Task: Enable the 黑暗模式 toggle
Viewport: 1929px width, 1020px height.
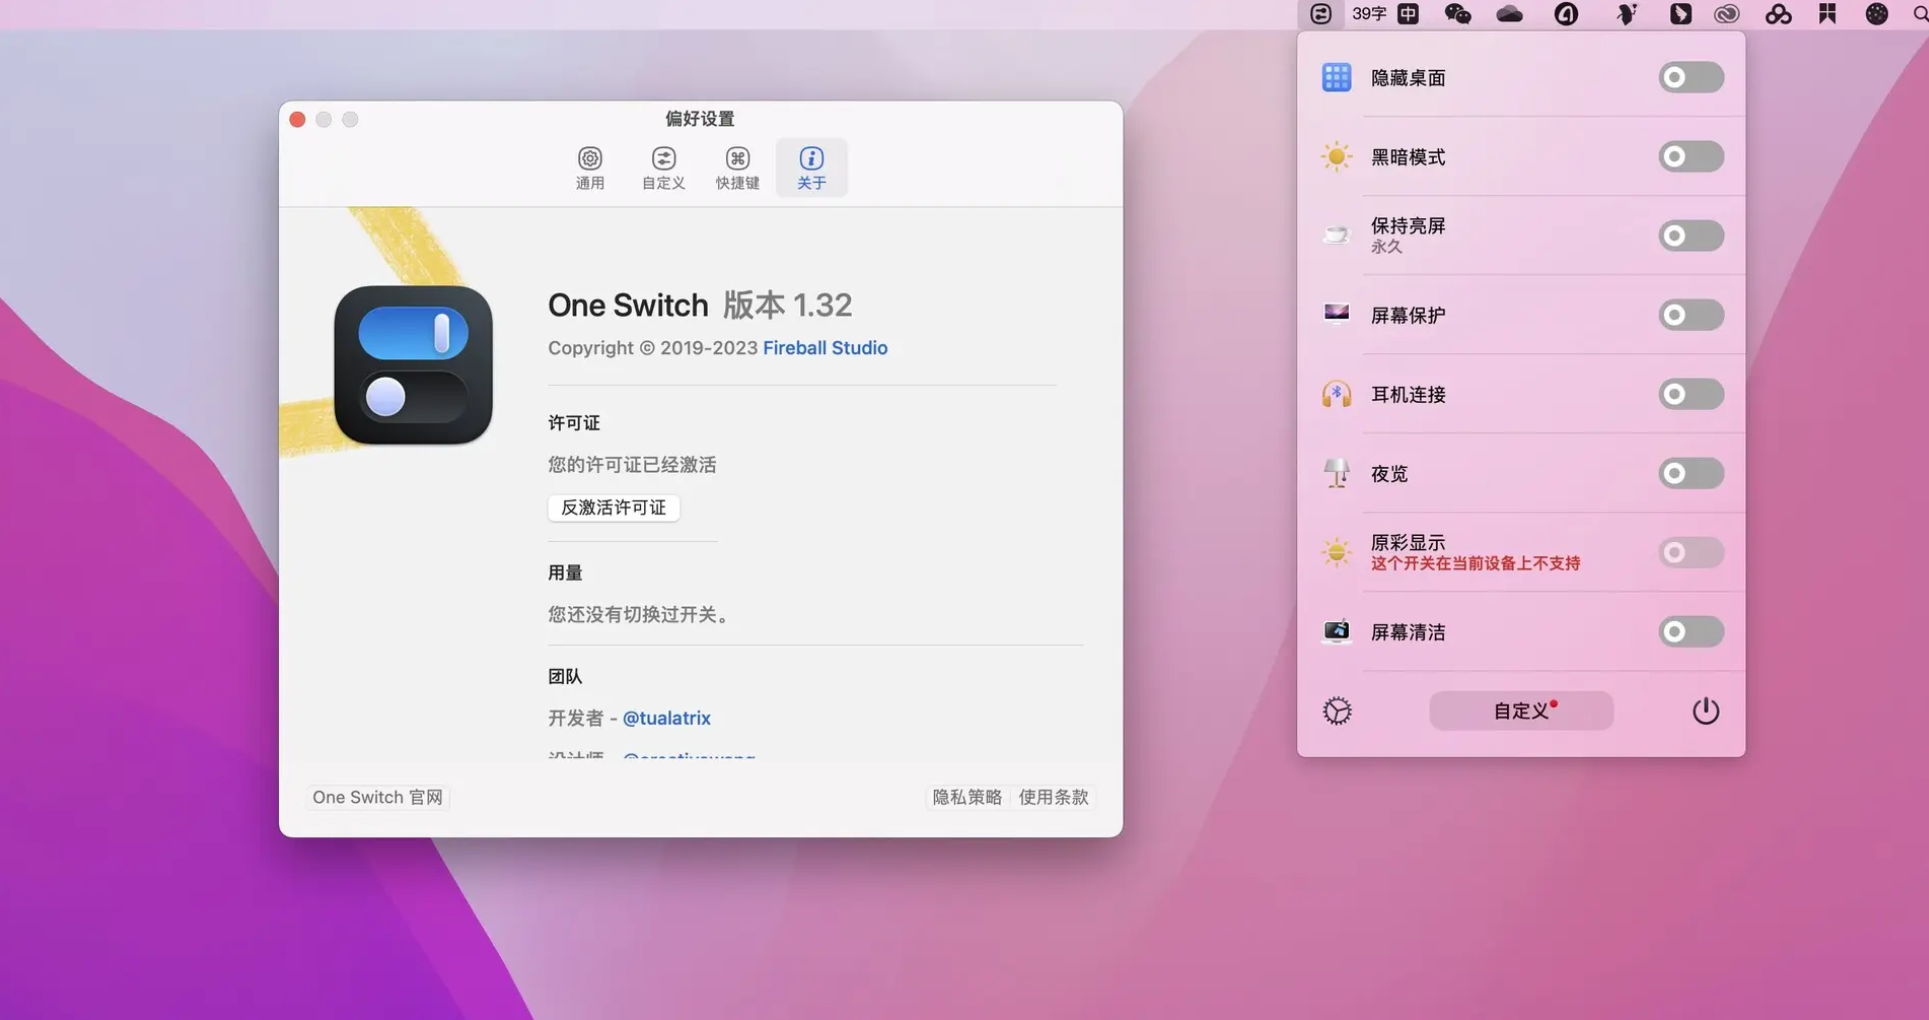Action: (x=1690, y=156)
